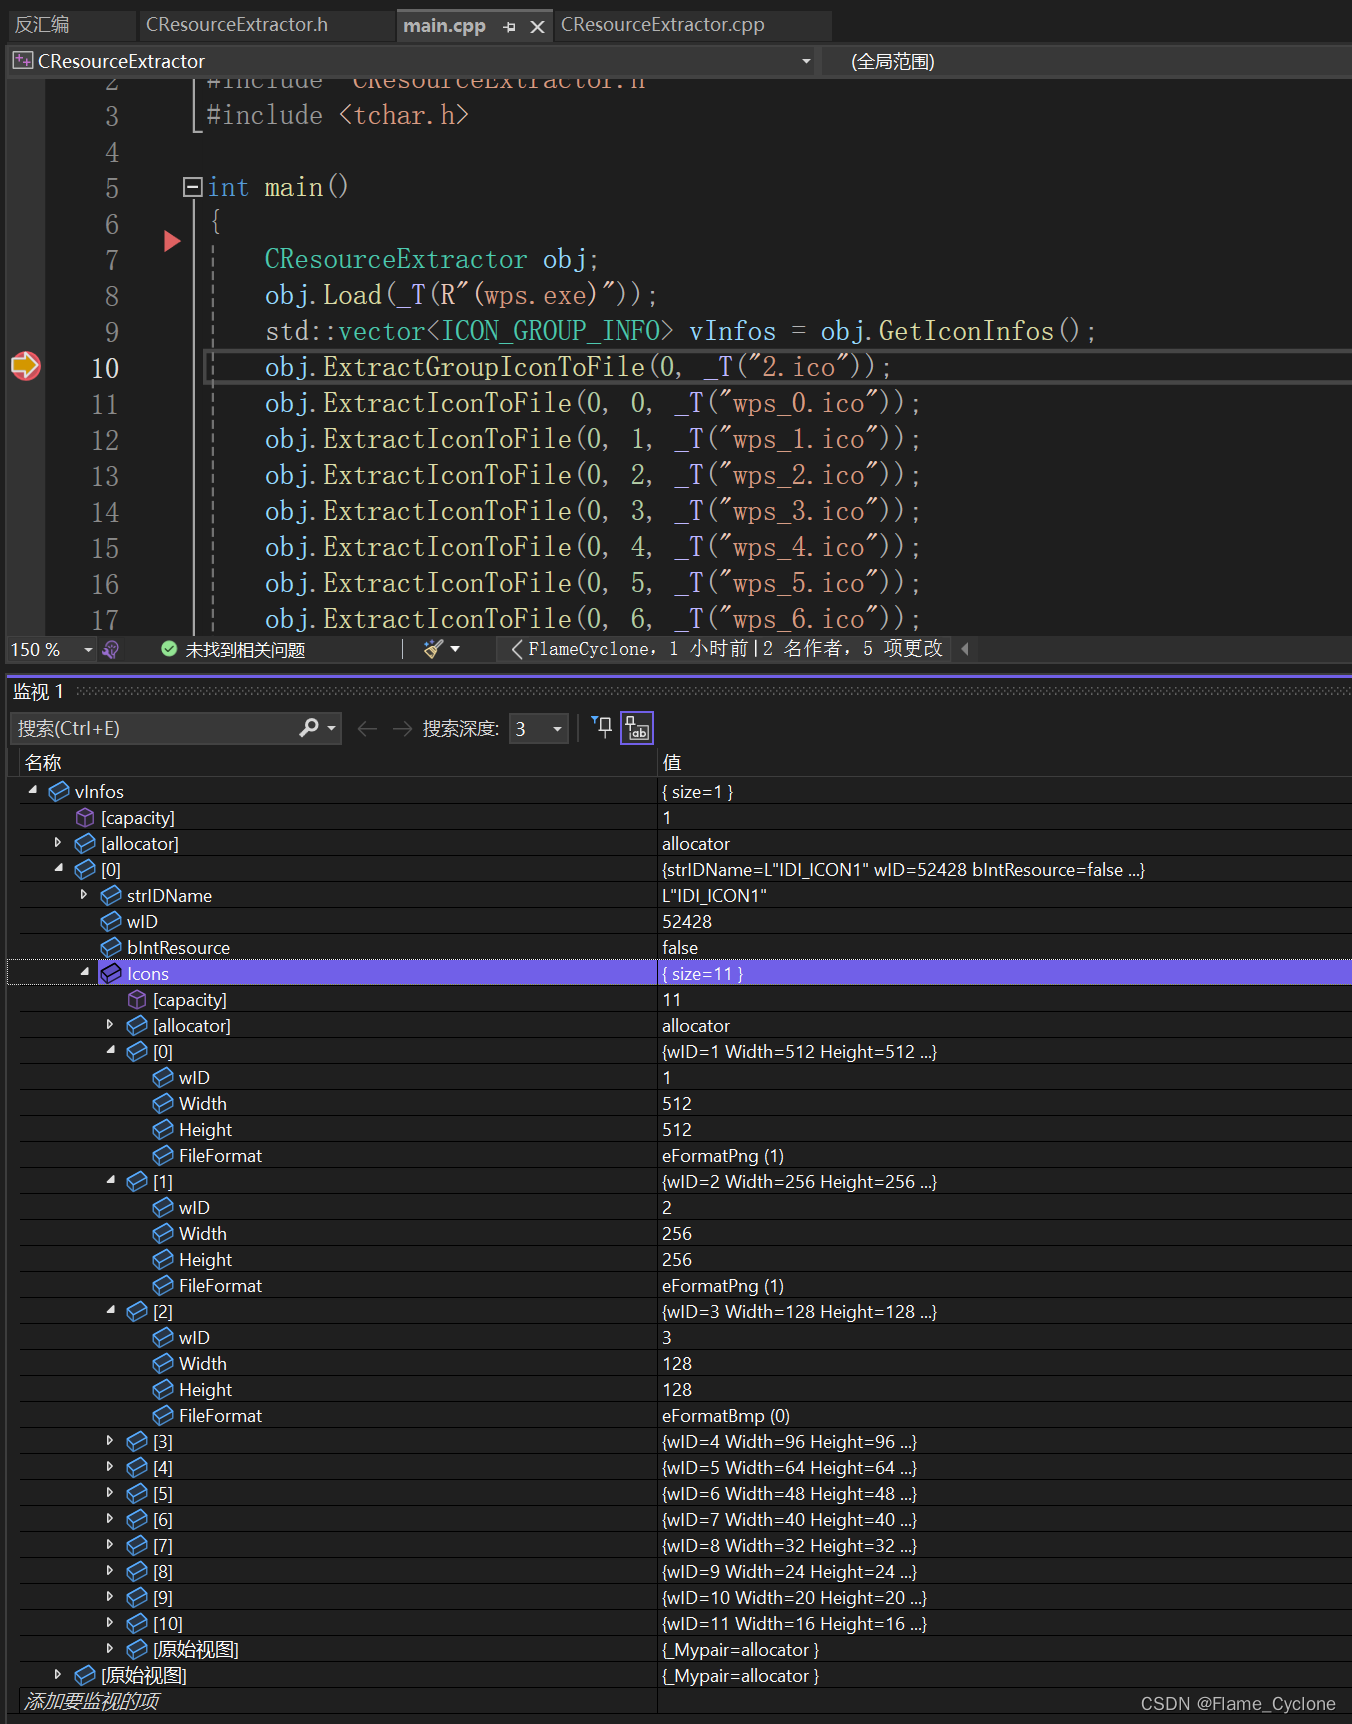The width and height of the screenshot is (1352, 1724).
Task: Click the red run marker near line 7
Action: (172, 241)
